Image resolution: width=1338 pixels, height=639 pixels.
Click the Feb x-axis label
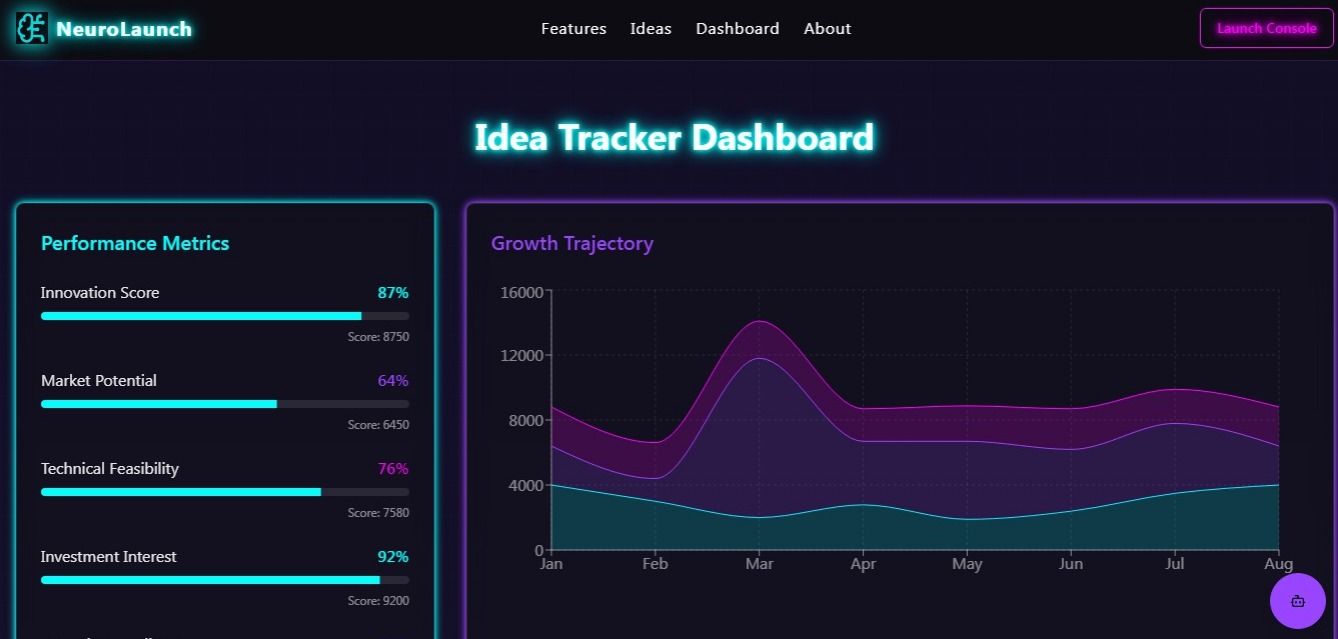655,564
